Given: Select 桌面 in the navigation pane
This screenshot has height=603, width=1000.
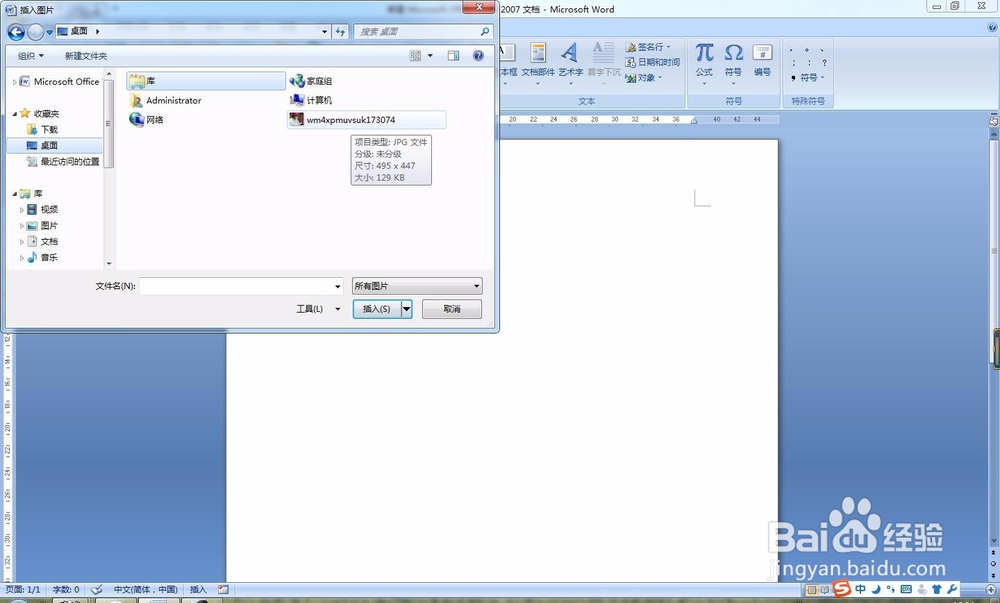Looking at the screenshot, I should [x=49, y=145].
